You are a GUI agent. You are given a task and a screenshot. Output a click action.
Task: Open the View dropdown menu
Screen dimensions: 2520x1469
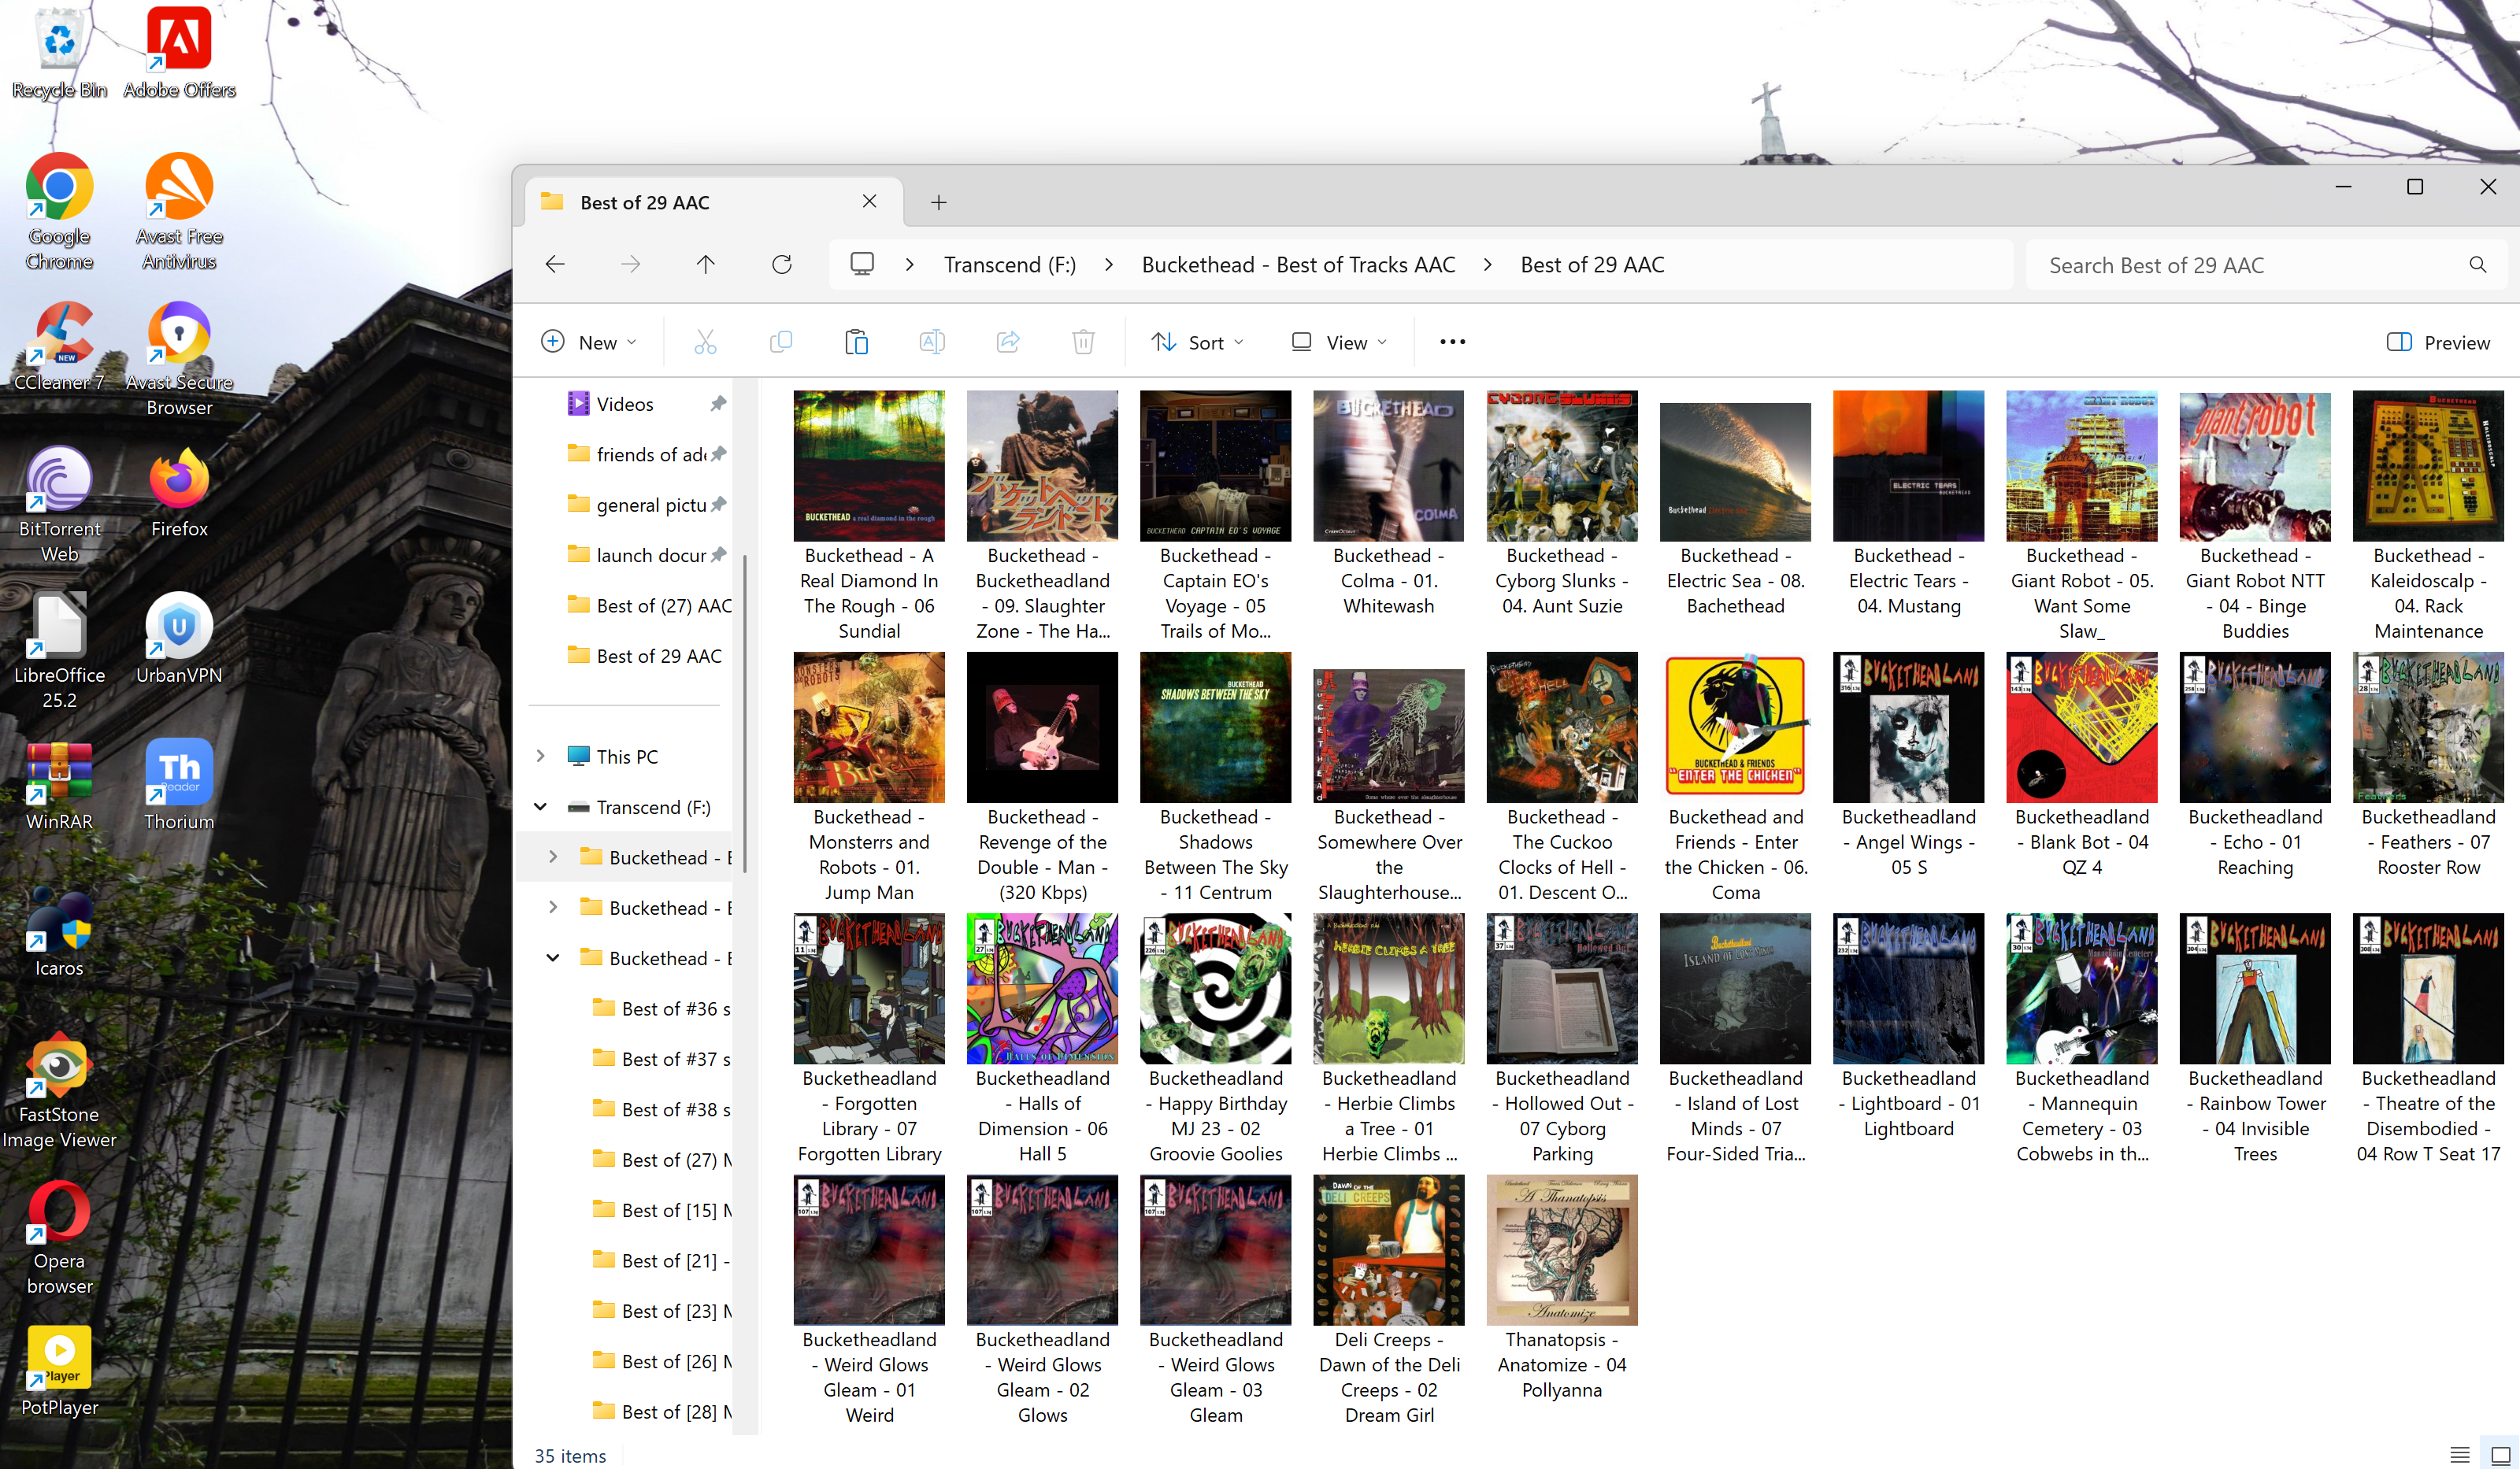pyautogui.click(x=1340, y=342)
